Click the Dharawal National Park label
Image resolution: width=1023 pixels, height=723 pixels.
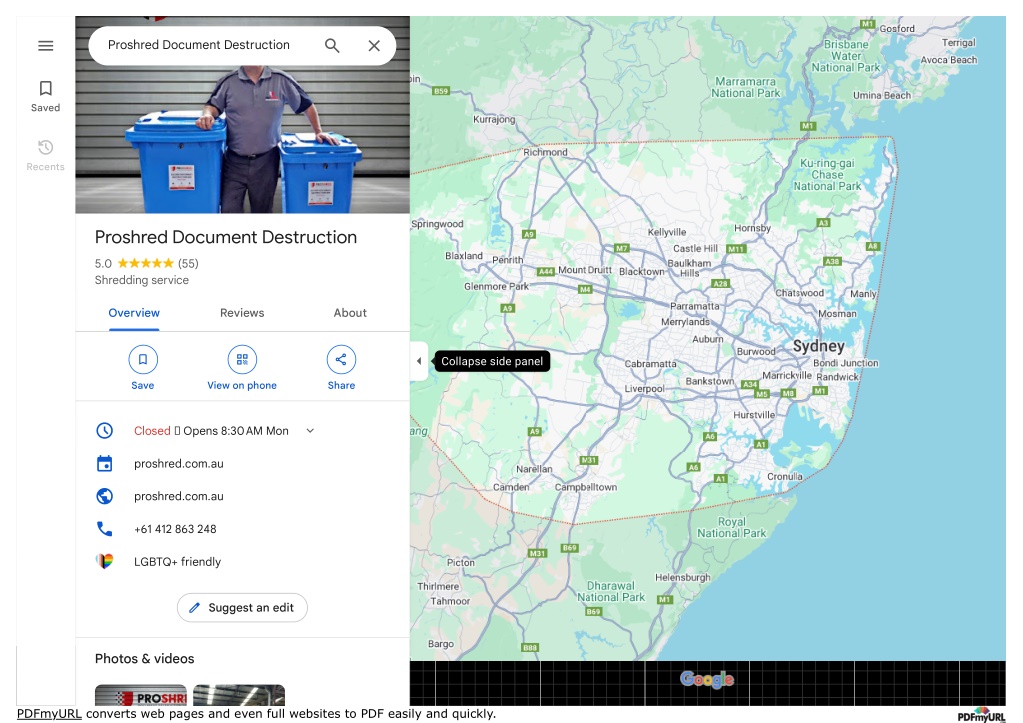click(611, 591)
